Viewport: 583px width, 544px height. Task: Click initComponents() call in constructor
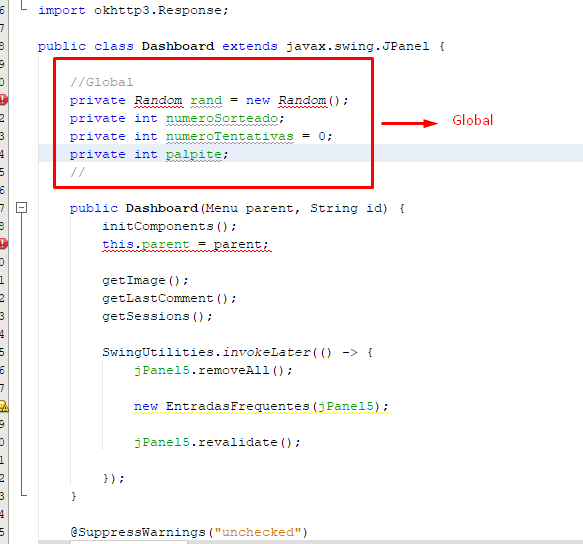(169, 226)
